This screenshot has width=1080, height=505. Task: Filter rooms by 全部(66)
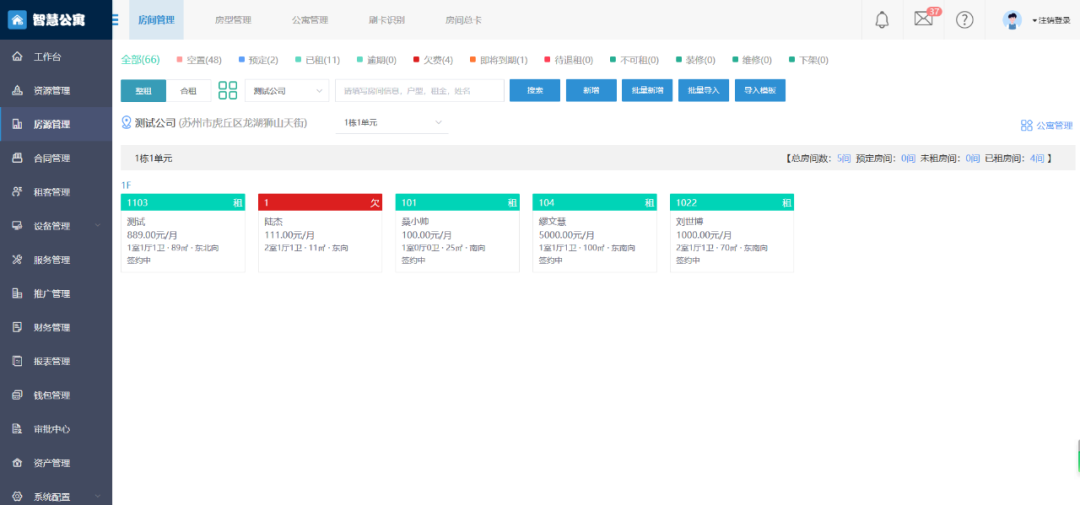point(141,60)
